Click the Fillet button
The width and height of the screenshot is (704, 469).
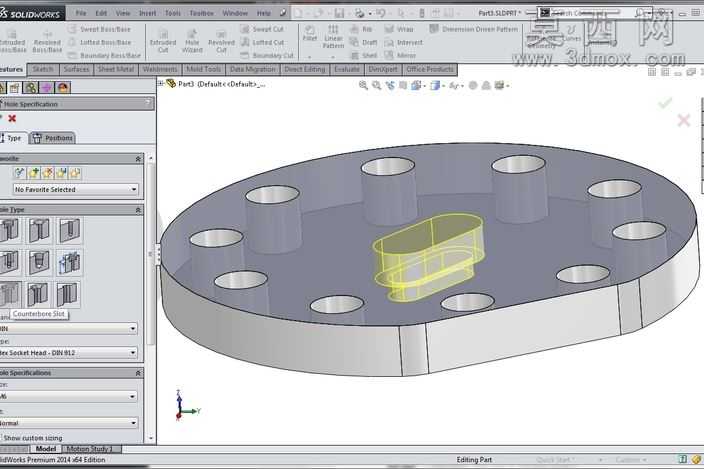point(310,33)
